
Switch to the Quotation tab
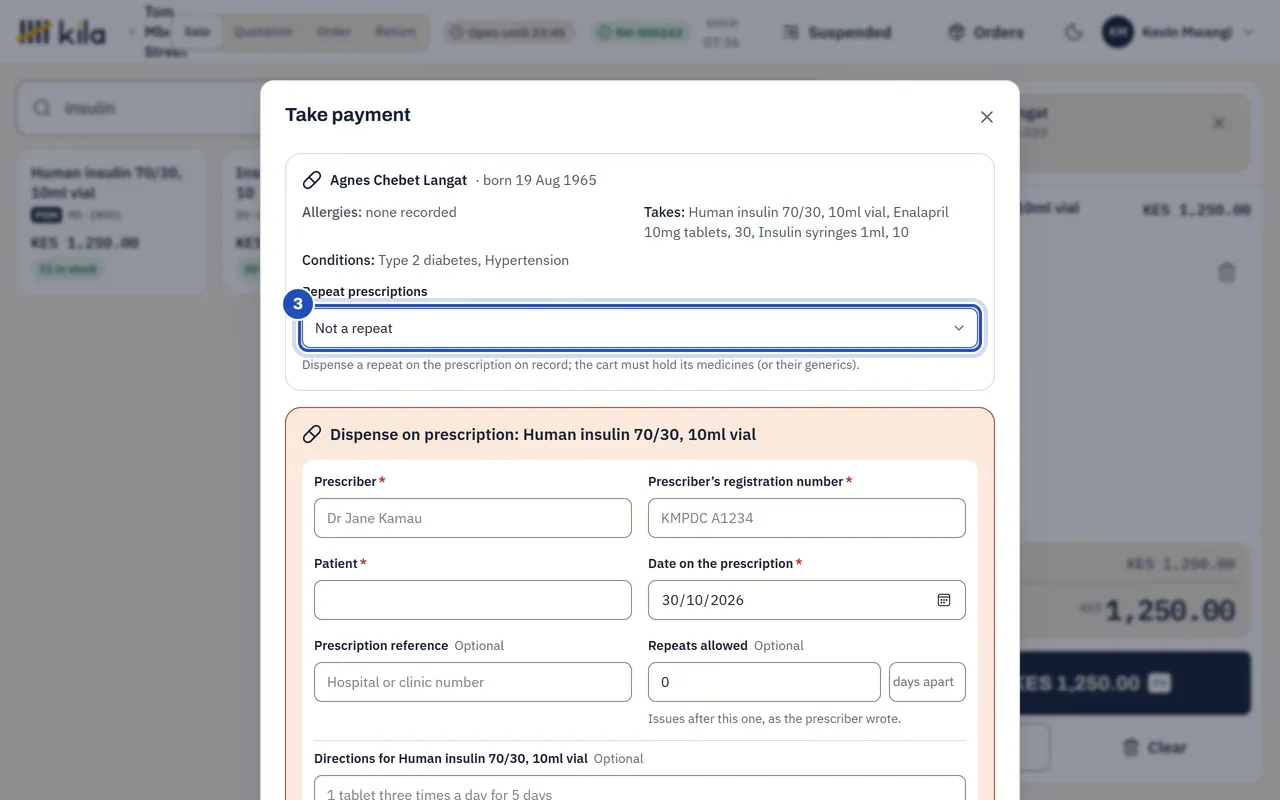[263, 32]
